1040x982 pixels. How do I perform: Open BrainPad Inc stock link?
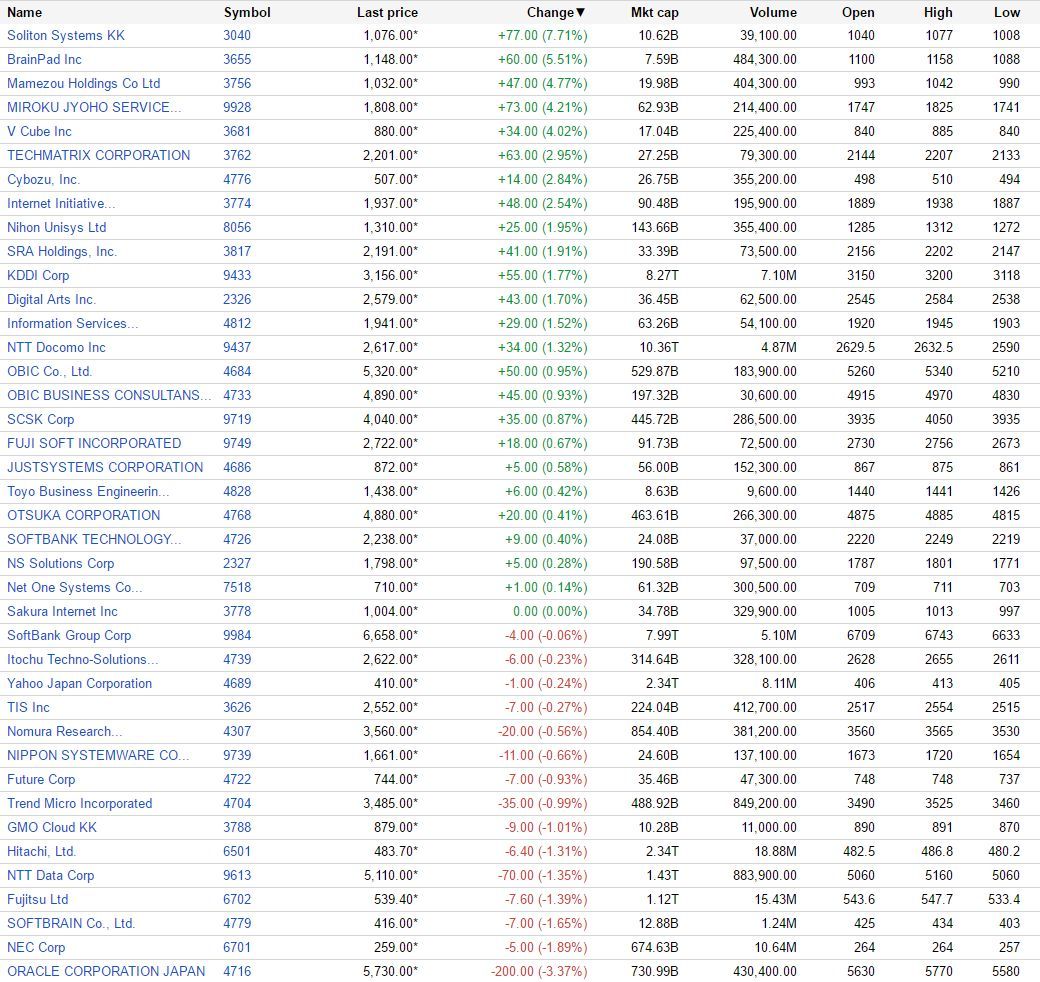click(x=44, y=60)
